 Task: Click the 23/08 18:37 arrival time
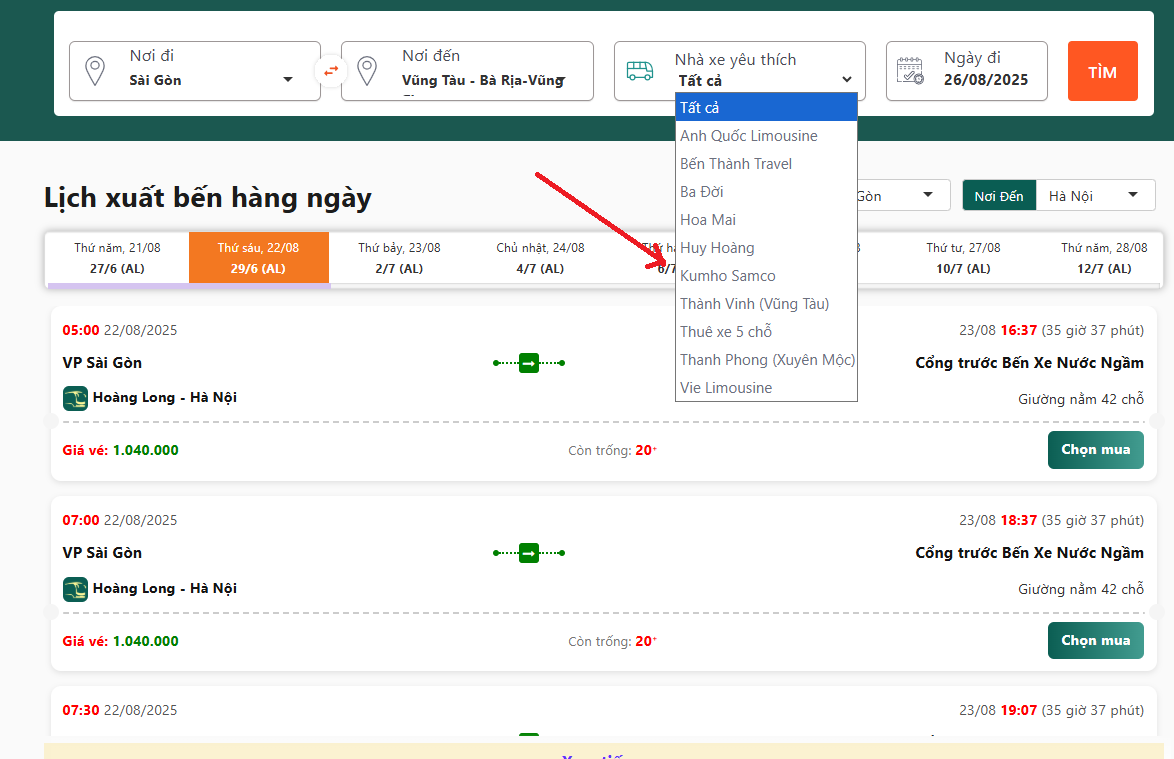pyautogui.click(x=1051, y=520)
